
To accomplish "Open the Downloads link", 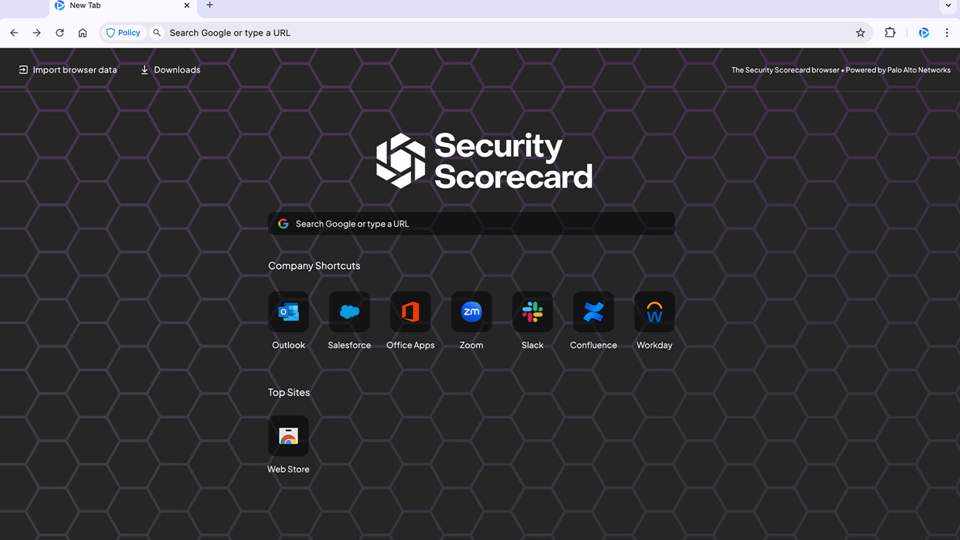I will pos(170,70).
